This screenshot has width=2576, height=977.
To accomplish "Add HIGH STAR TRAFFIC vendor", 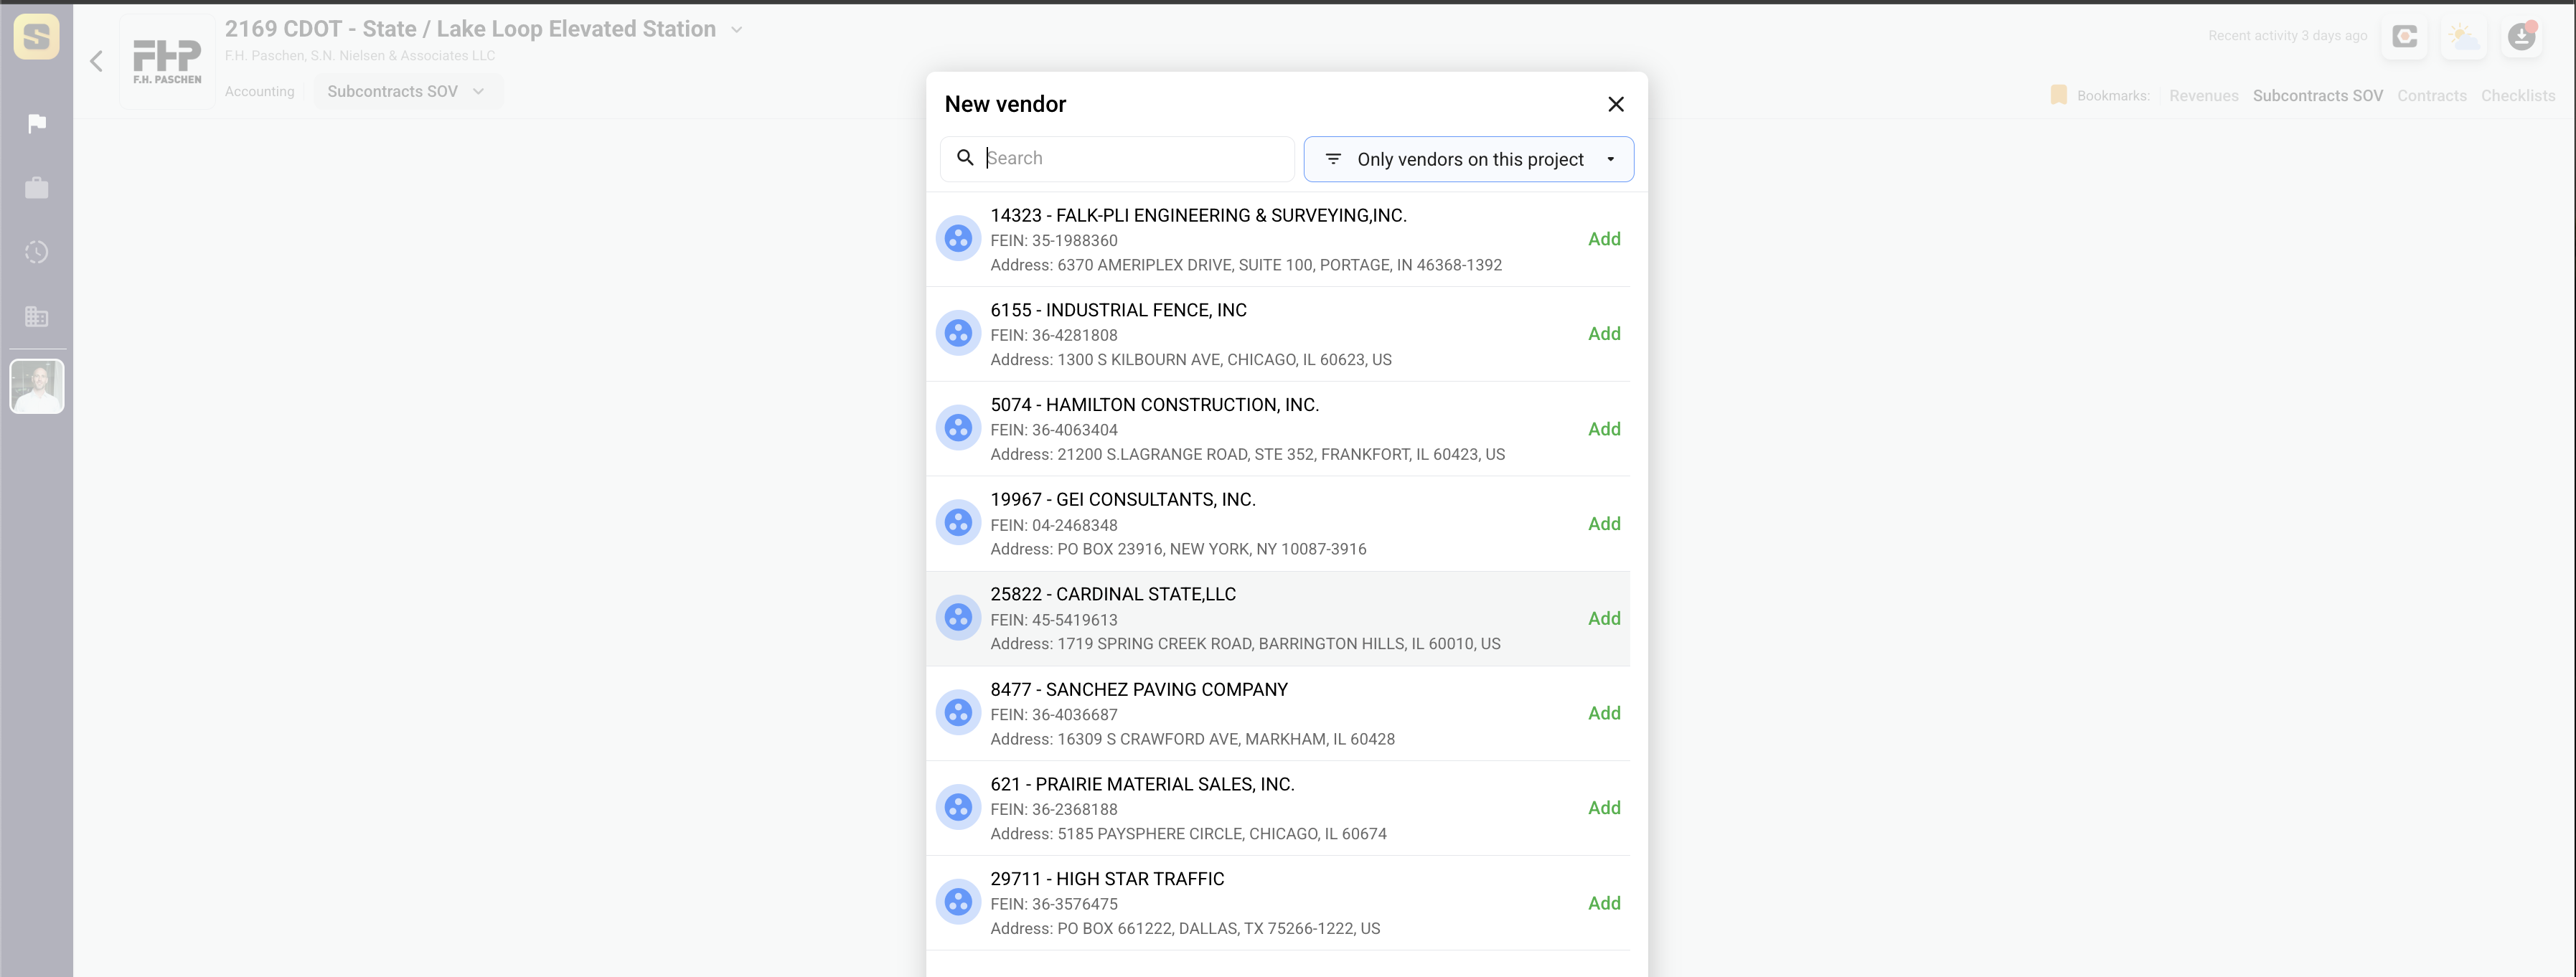I will [1604, 903].
